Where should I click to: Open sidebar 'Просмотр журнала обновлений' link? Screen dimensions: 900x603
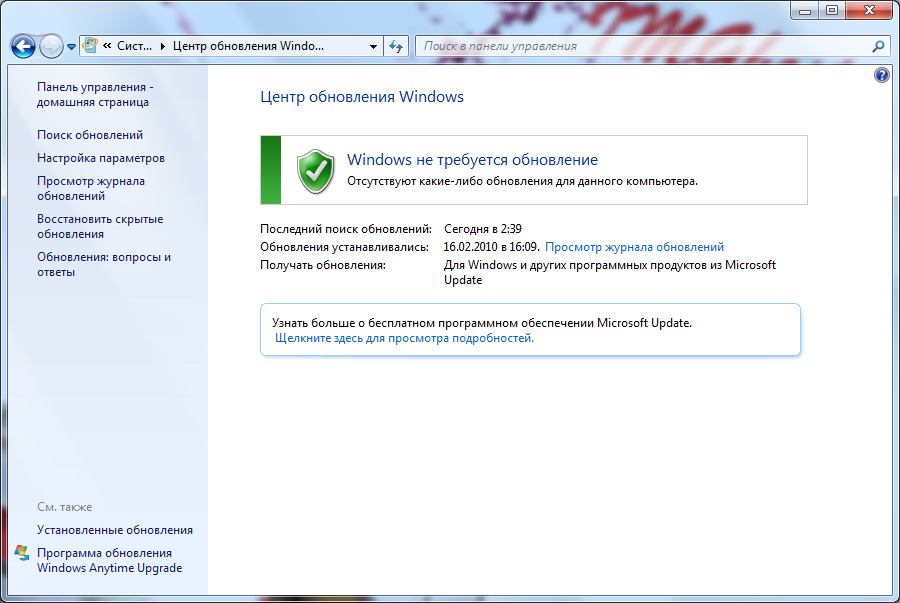point(91,188)
